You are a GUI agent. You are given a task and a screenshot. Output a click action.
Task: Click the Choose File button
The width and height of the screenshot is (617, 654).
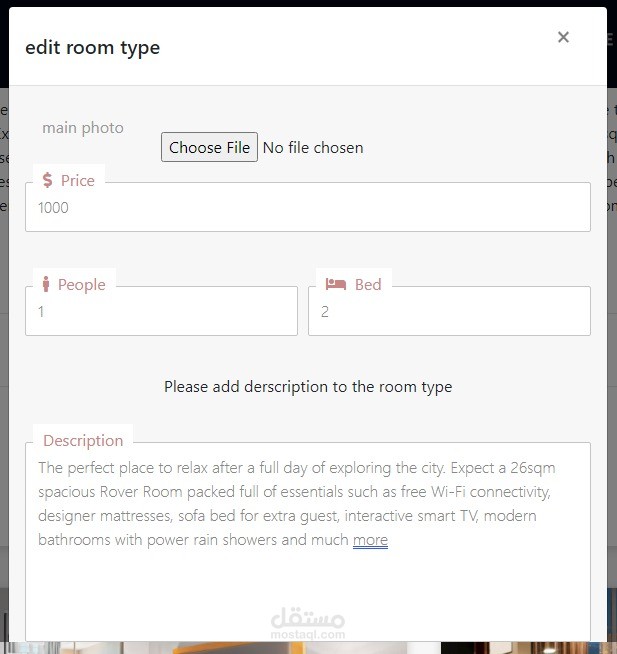click(209, 147)
